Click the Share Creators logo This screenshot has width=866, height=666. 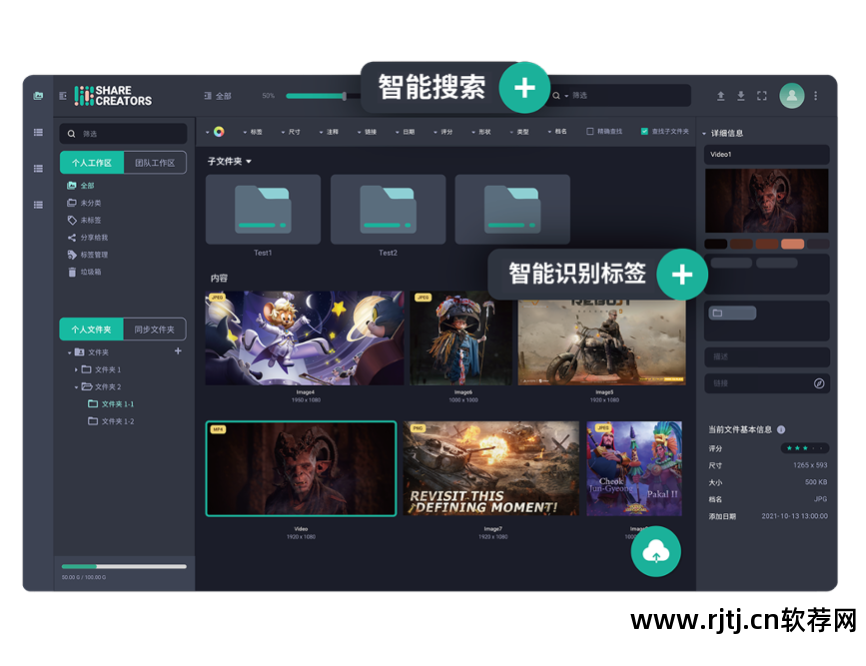(x=113, y=96)
